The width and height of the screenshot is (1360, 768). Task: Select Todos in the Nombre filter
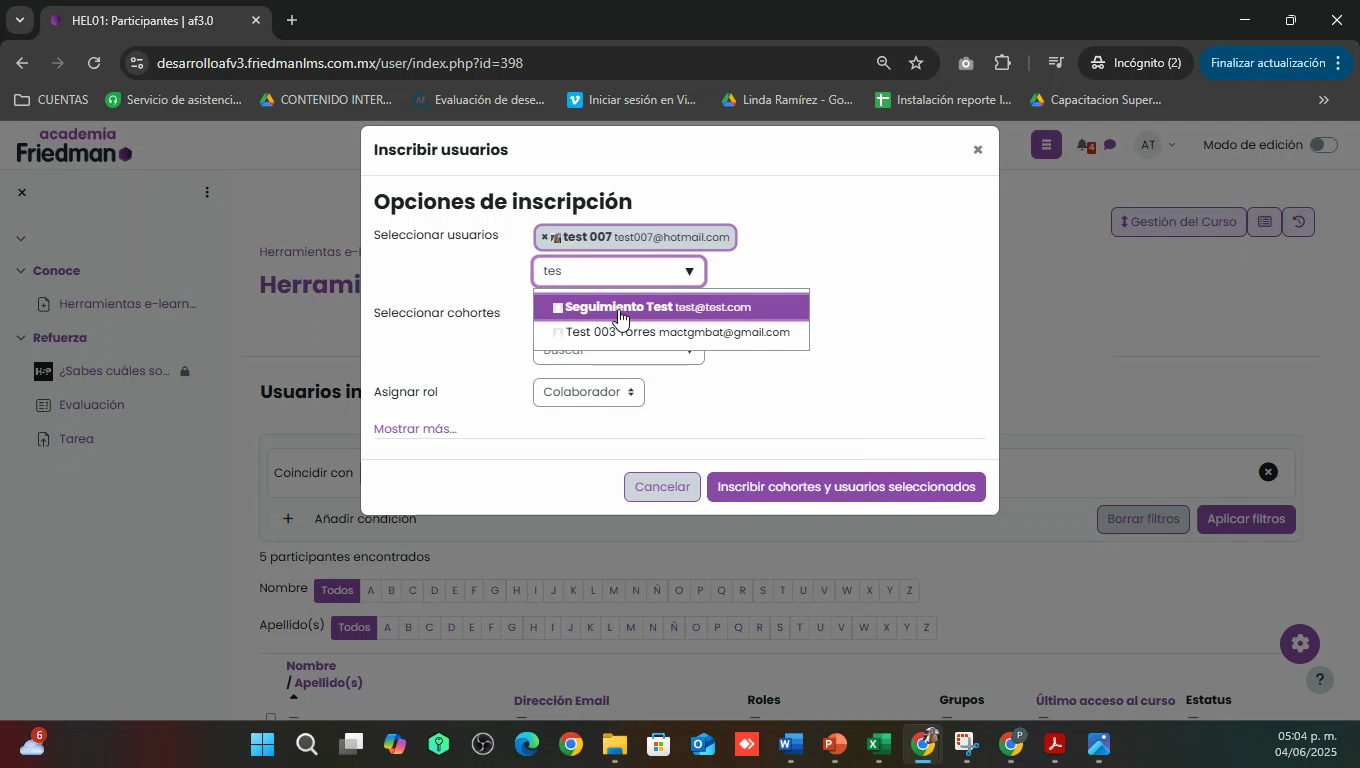pyautogui.click(x=337, y=590)
